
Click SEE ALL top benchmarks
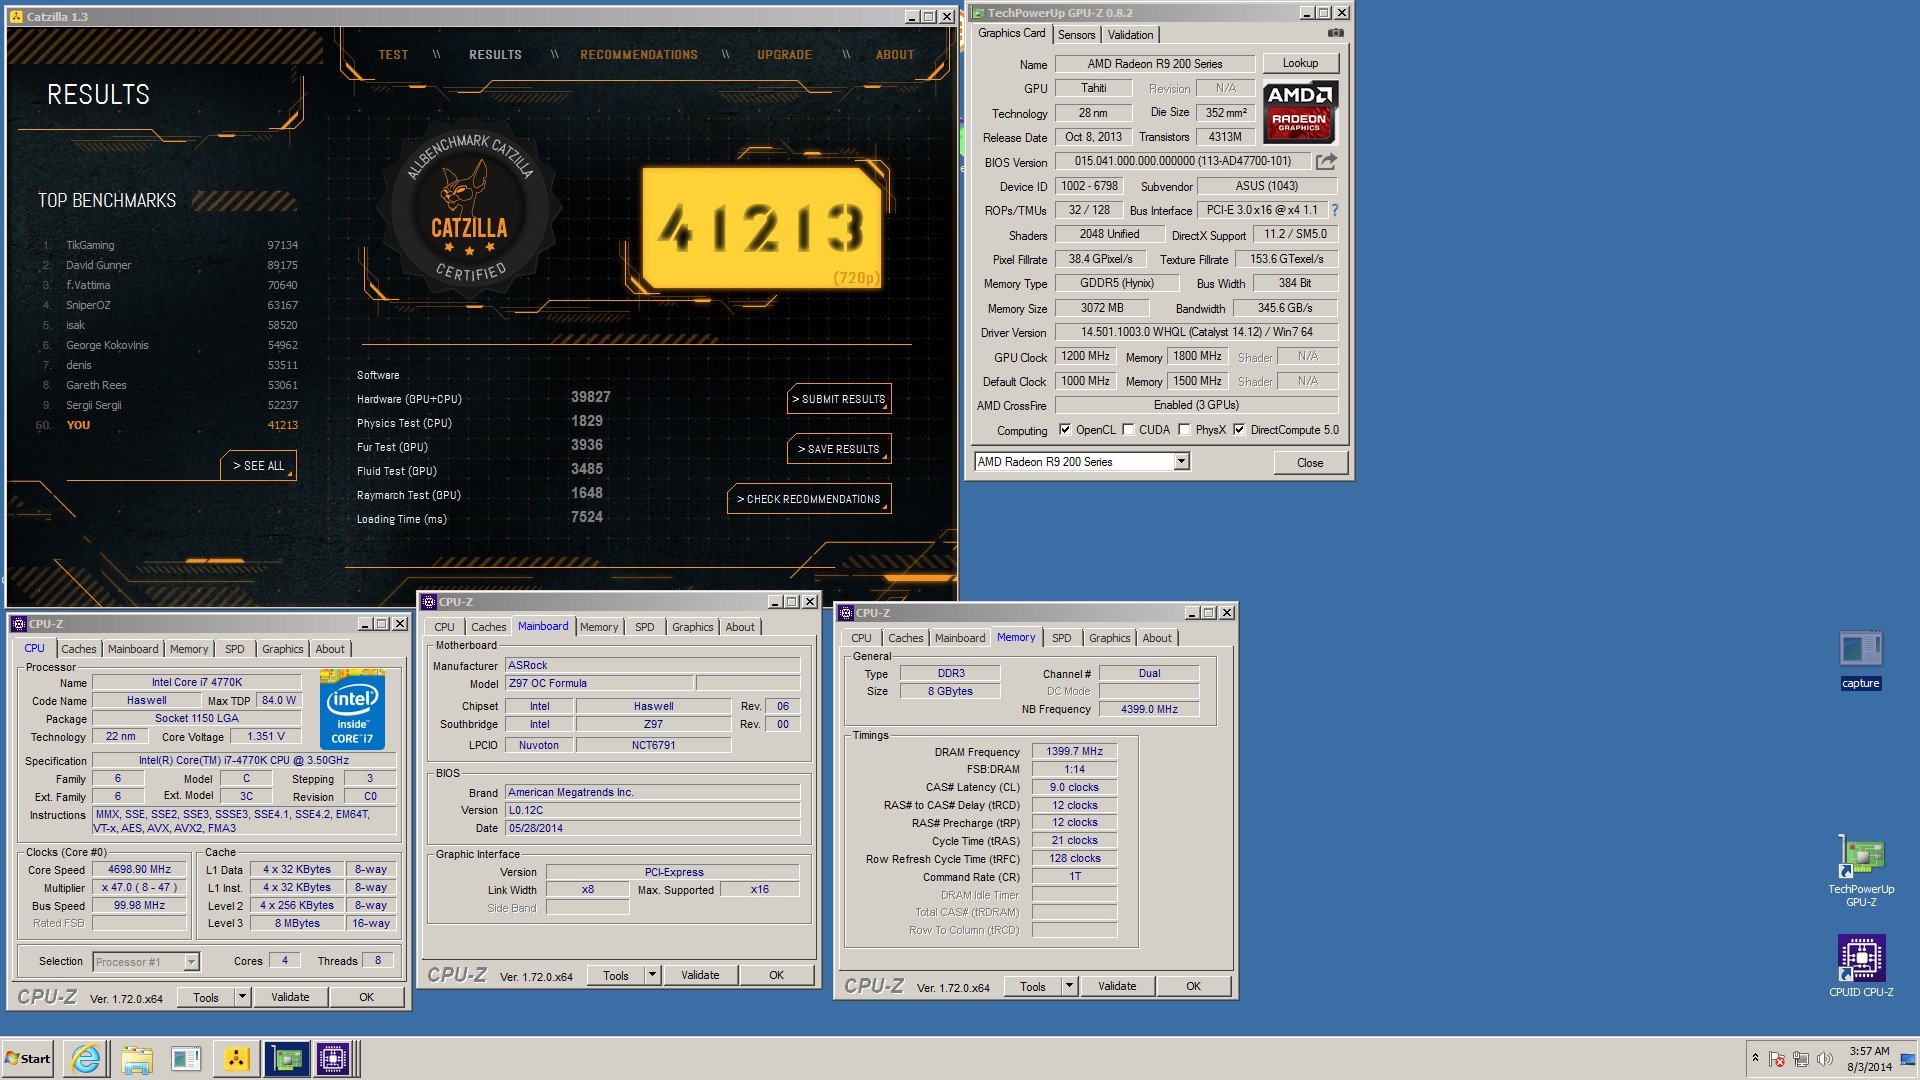(x=259, y=466)
